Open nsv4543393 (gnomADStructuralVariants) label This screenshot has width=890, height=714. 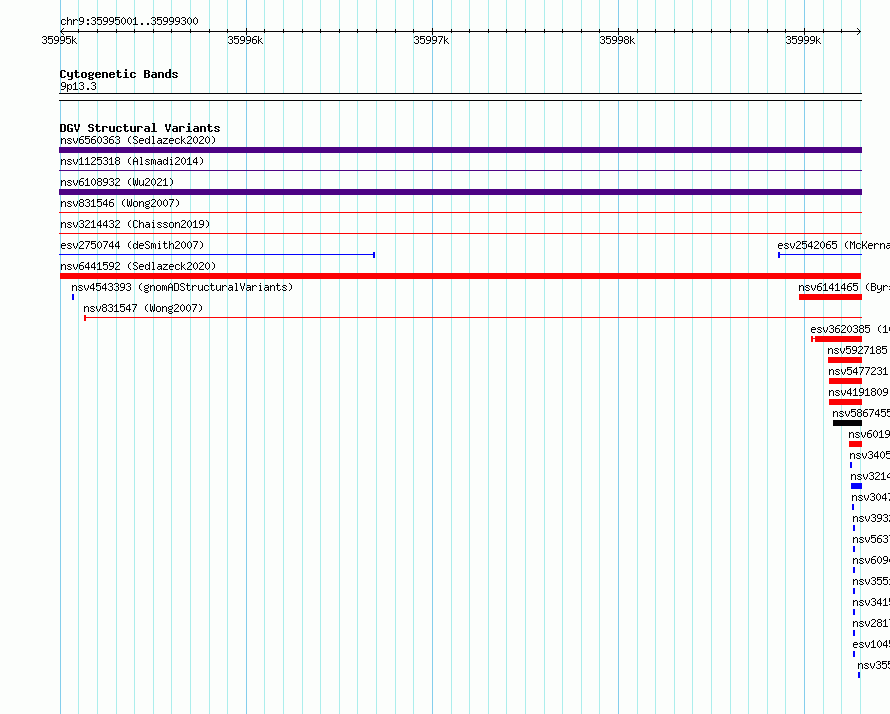[182, 287]
